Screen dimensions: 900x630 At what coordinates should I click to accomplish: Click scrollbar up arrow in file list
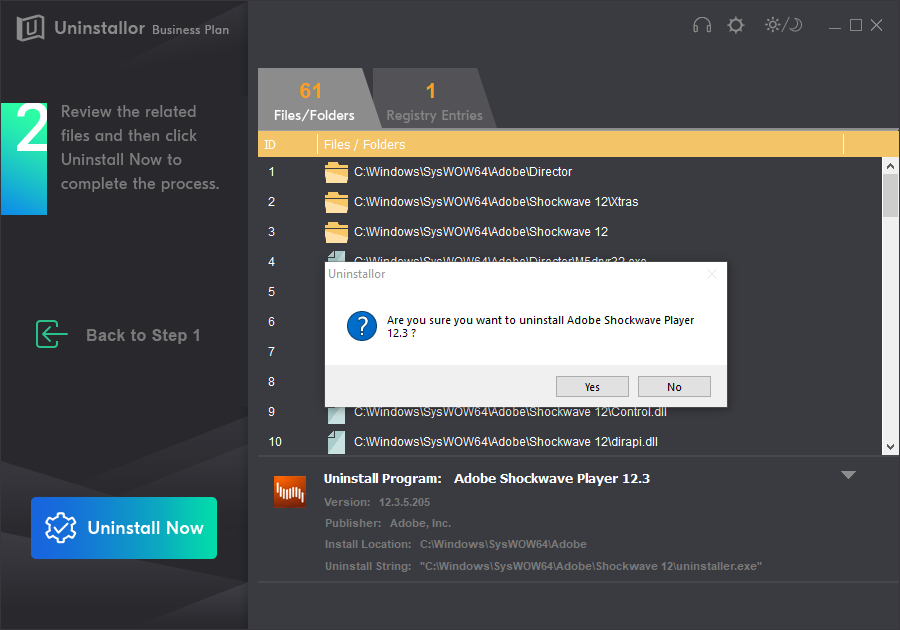[x=890, y=166]
